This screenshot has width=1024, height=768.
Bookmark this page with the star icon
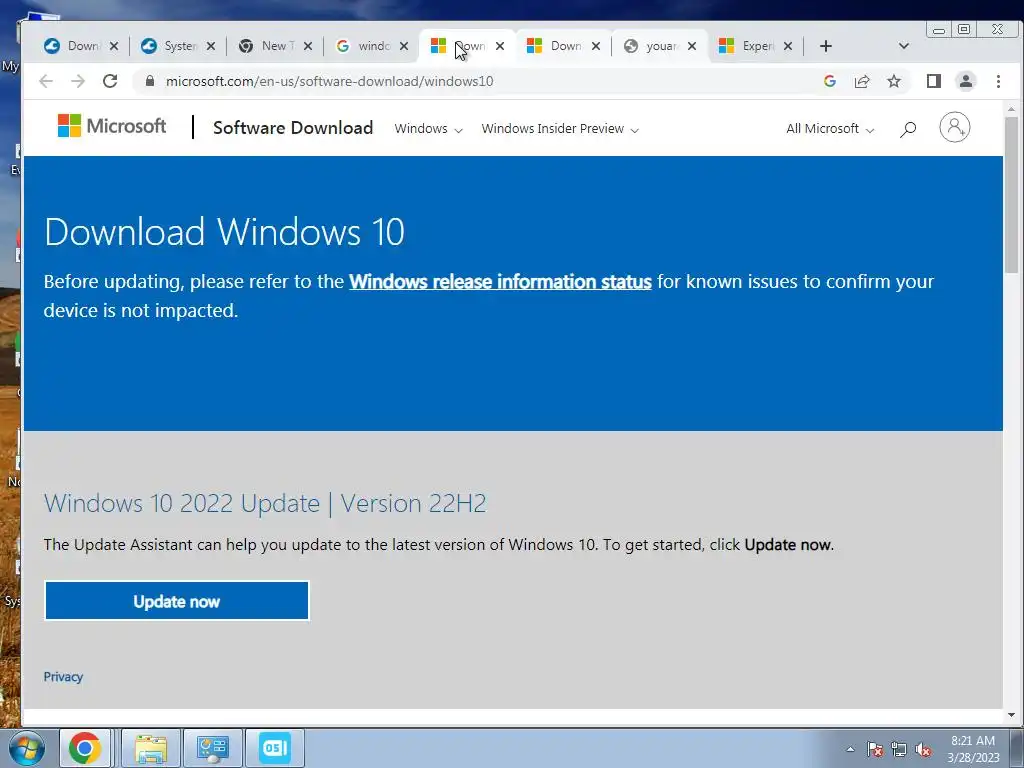(894, 81)
